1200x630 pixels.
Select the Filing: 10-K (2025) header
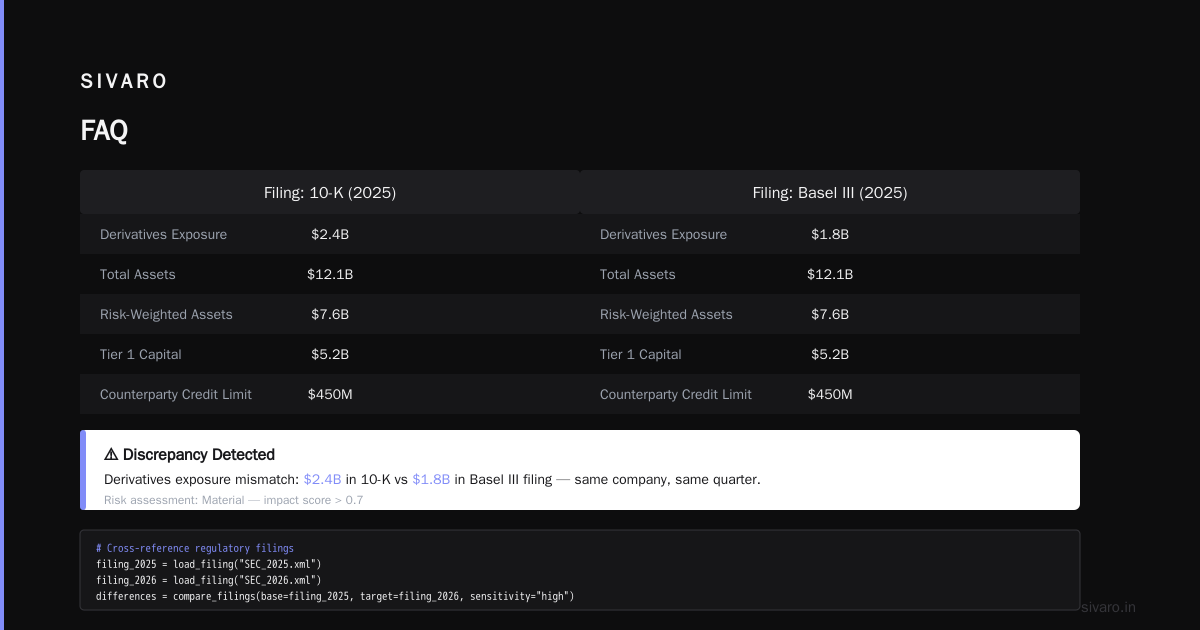click(330, 192)
